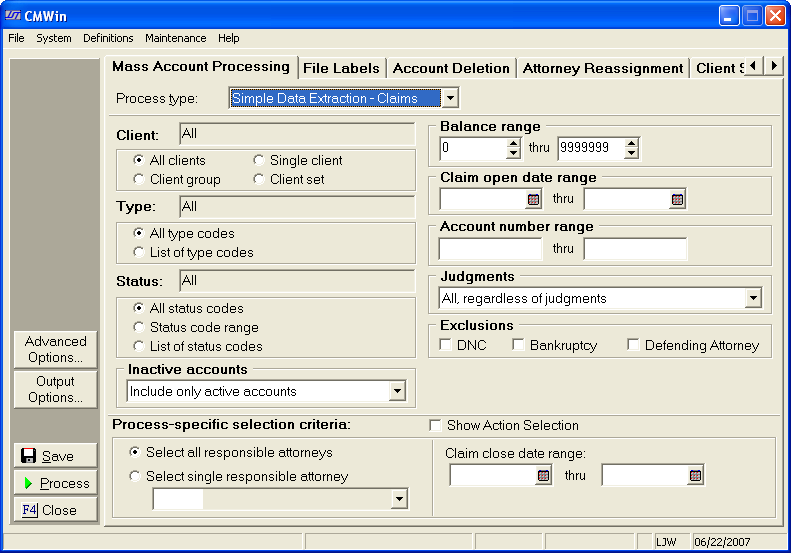
Task: Decrease the balance range maximum value
Action: [631, 154]
